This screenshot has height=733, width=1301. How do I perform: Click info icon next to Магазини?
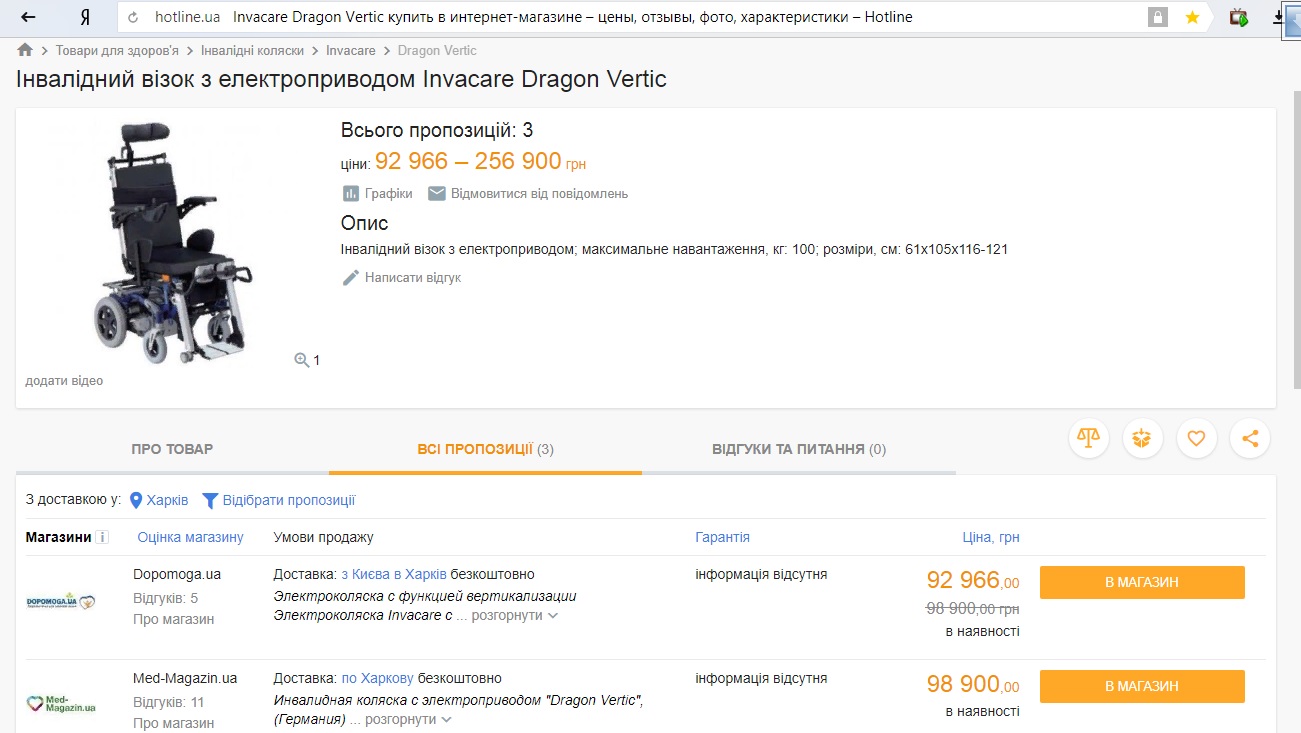point(102,537)
